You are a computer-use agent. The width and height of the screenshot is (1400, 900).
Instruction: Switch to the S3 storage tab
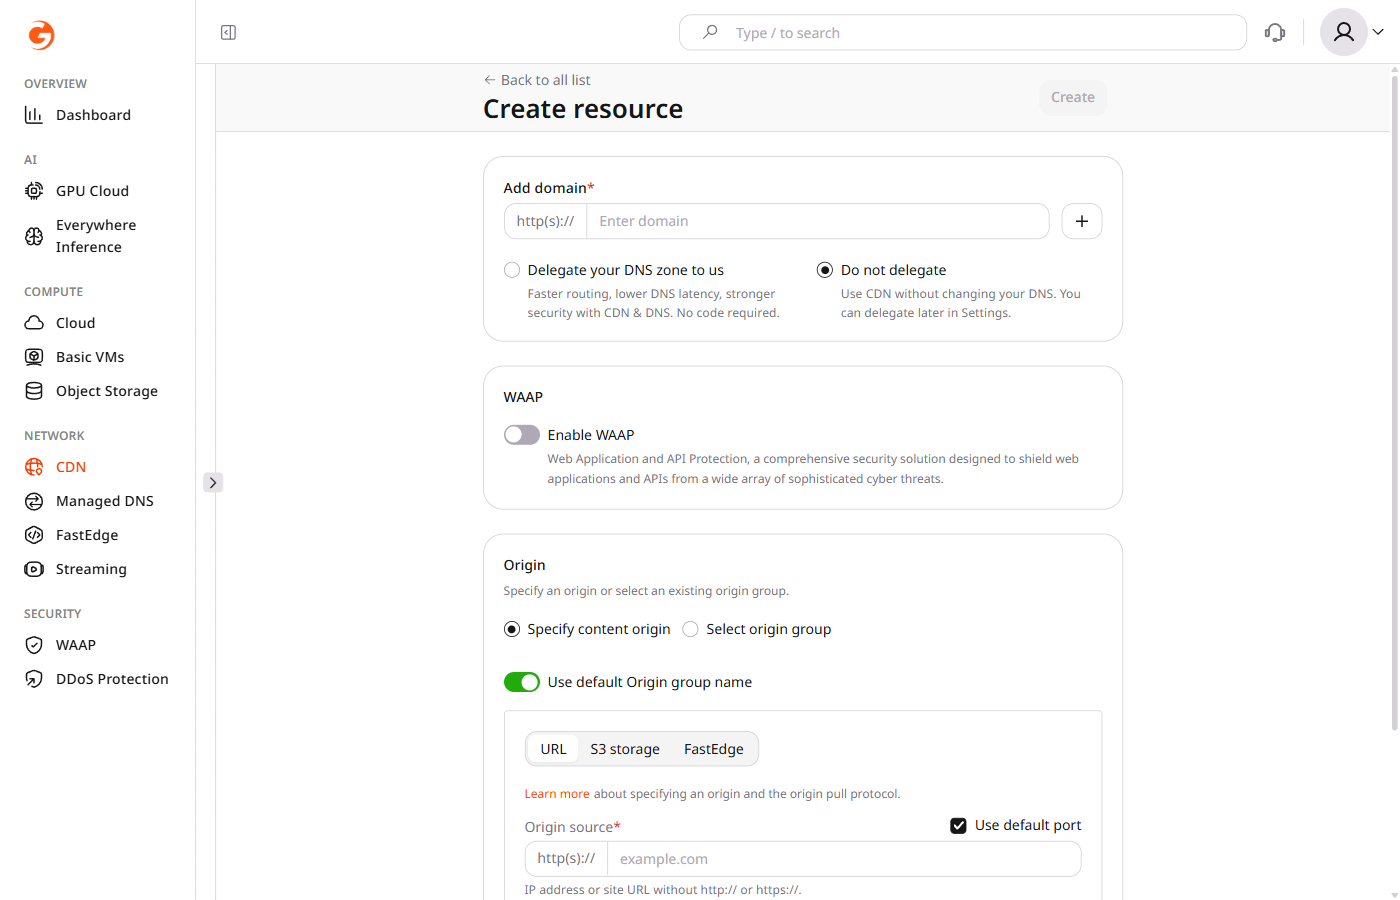pyautogui.click(x=625, y=749)
